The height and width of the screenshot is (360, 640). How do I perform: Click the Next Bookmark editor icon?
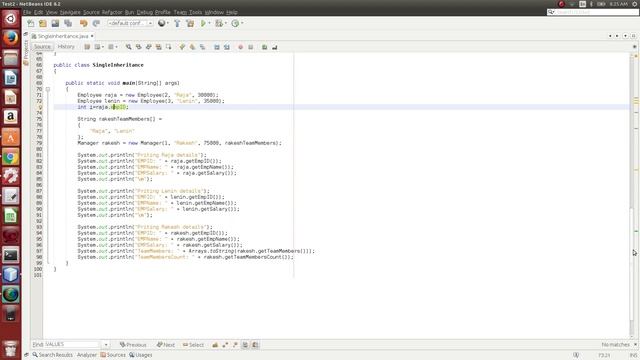click(x=192, y=47)
